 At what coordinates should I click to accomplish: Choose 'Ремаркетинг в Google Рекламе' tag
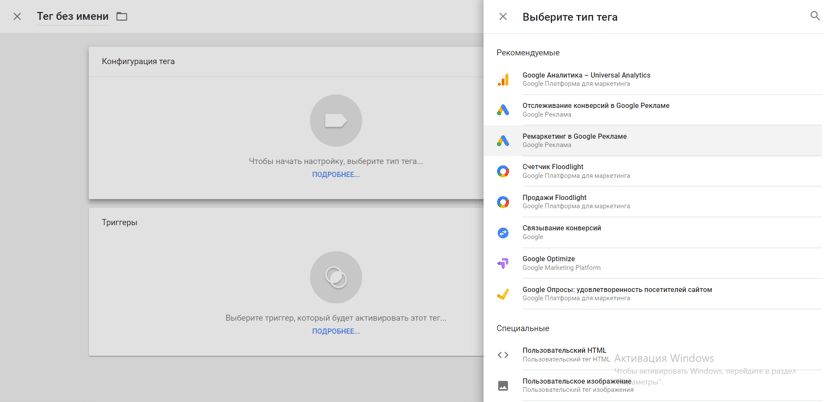653,140
